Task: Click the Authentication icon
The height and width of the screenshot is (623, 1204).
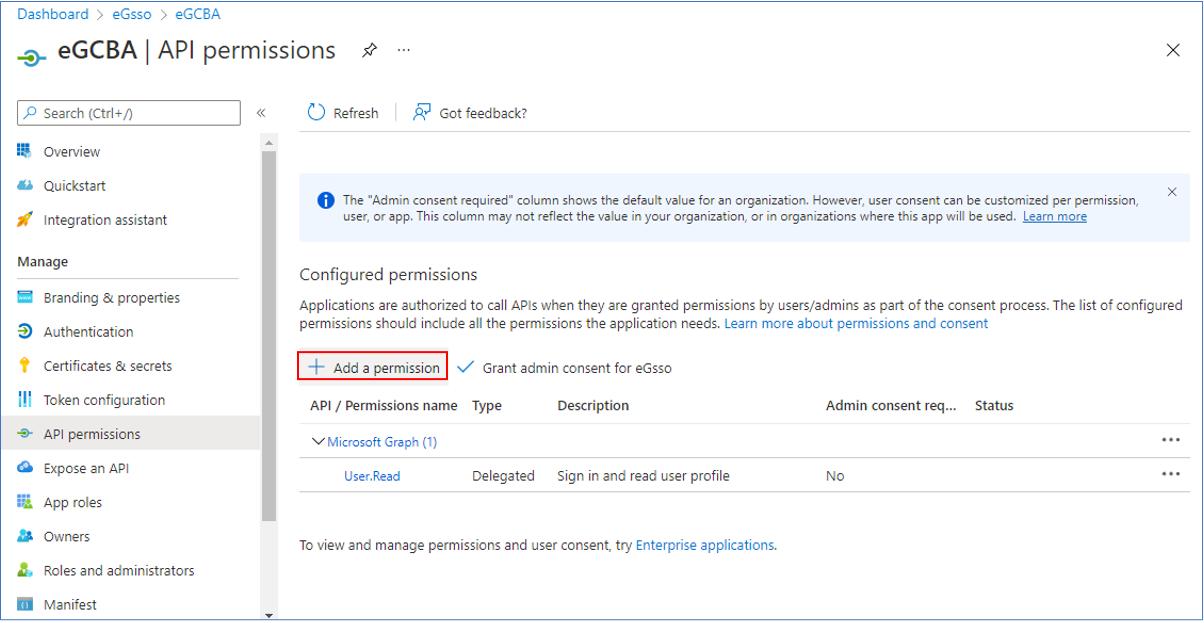Action: (25, 331)
